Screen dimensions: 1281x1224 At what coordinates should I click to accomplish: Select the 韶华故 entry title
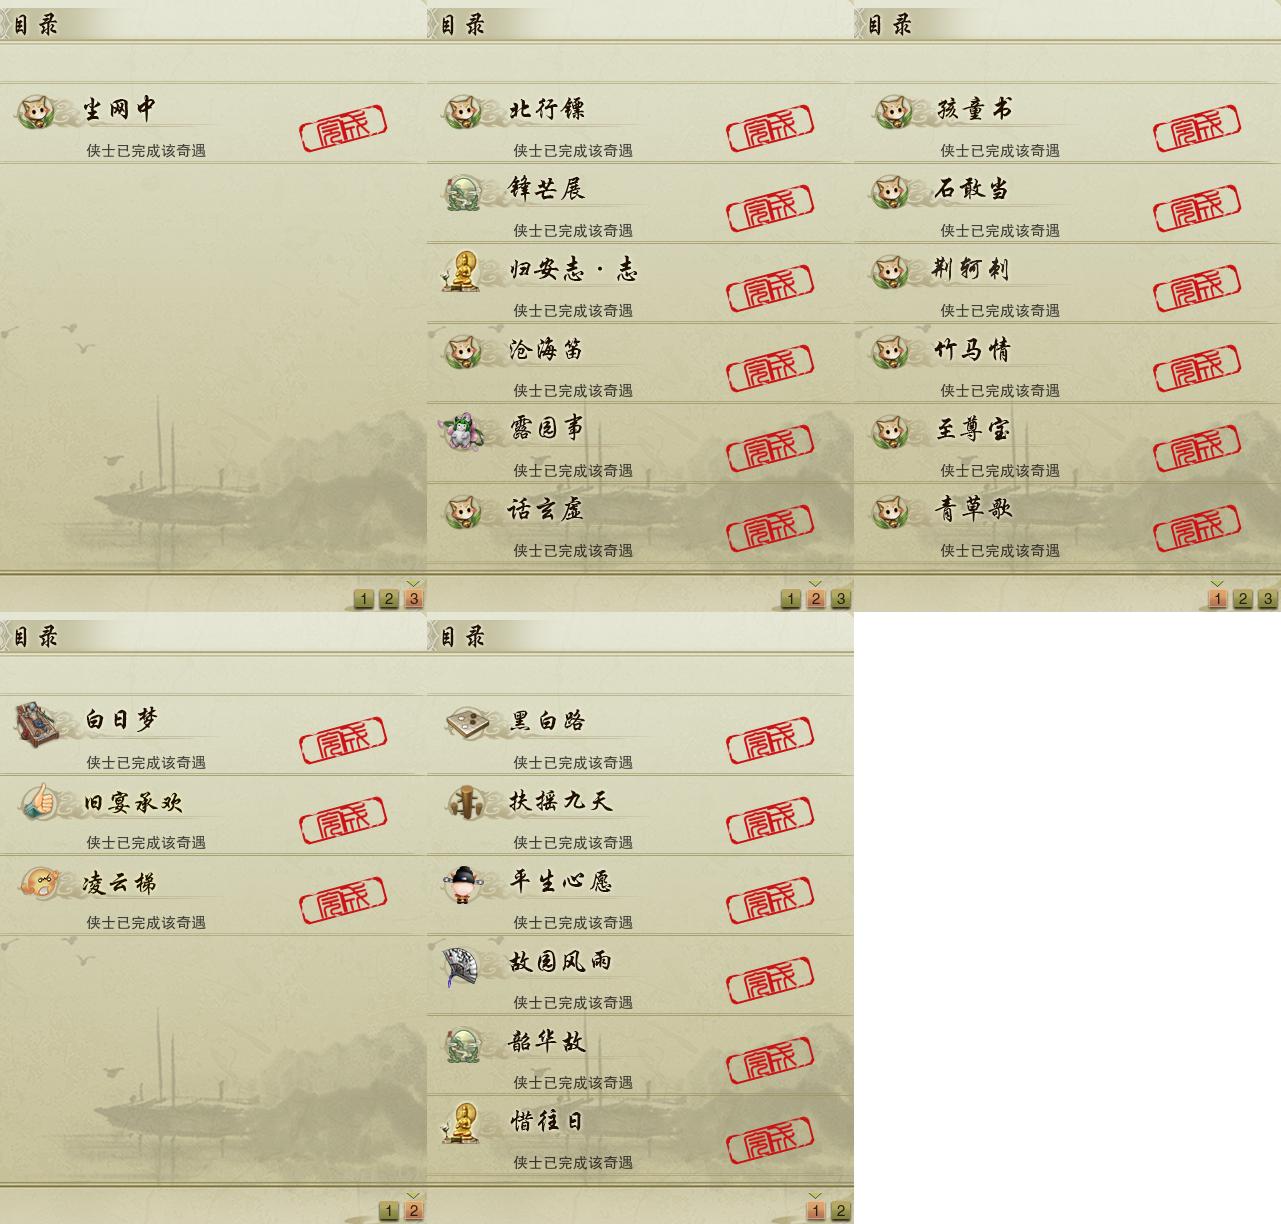(x=546, y=1041)
